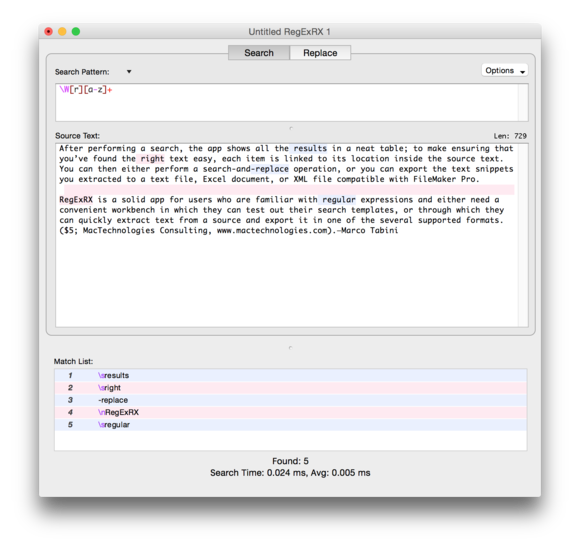
Task: Close the Untitled RegExRX window
Action: [48, 31]
